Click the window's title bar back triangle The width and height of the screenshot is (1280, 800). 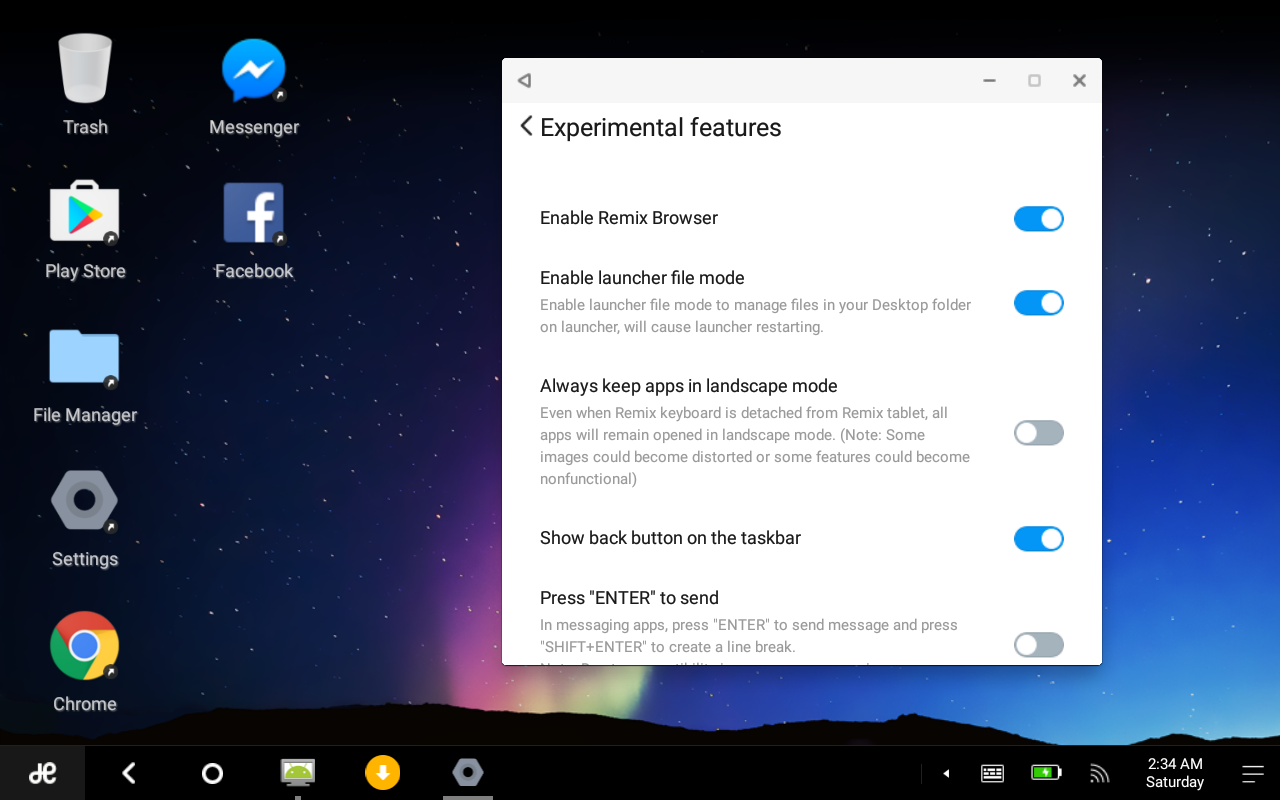click(524, 81)
